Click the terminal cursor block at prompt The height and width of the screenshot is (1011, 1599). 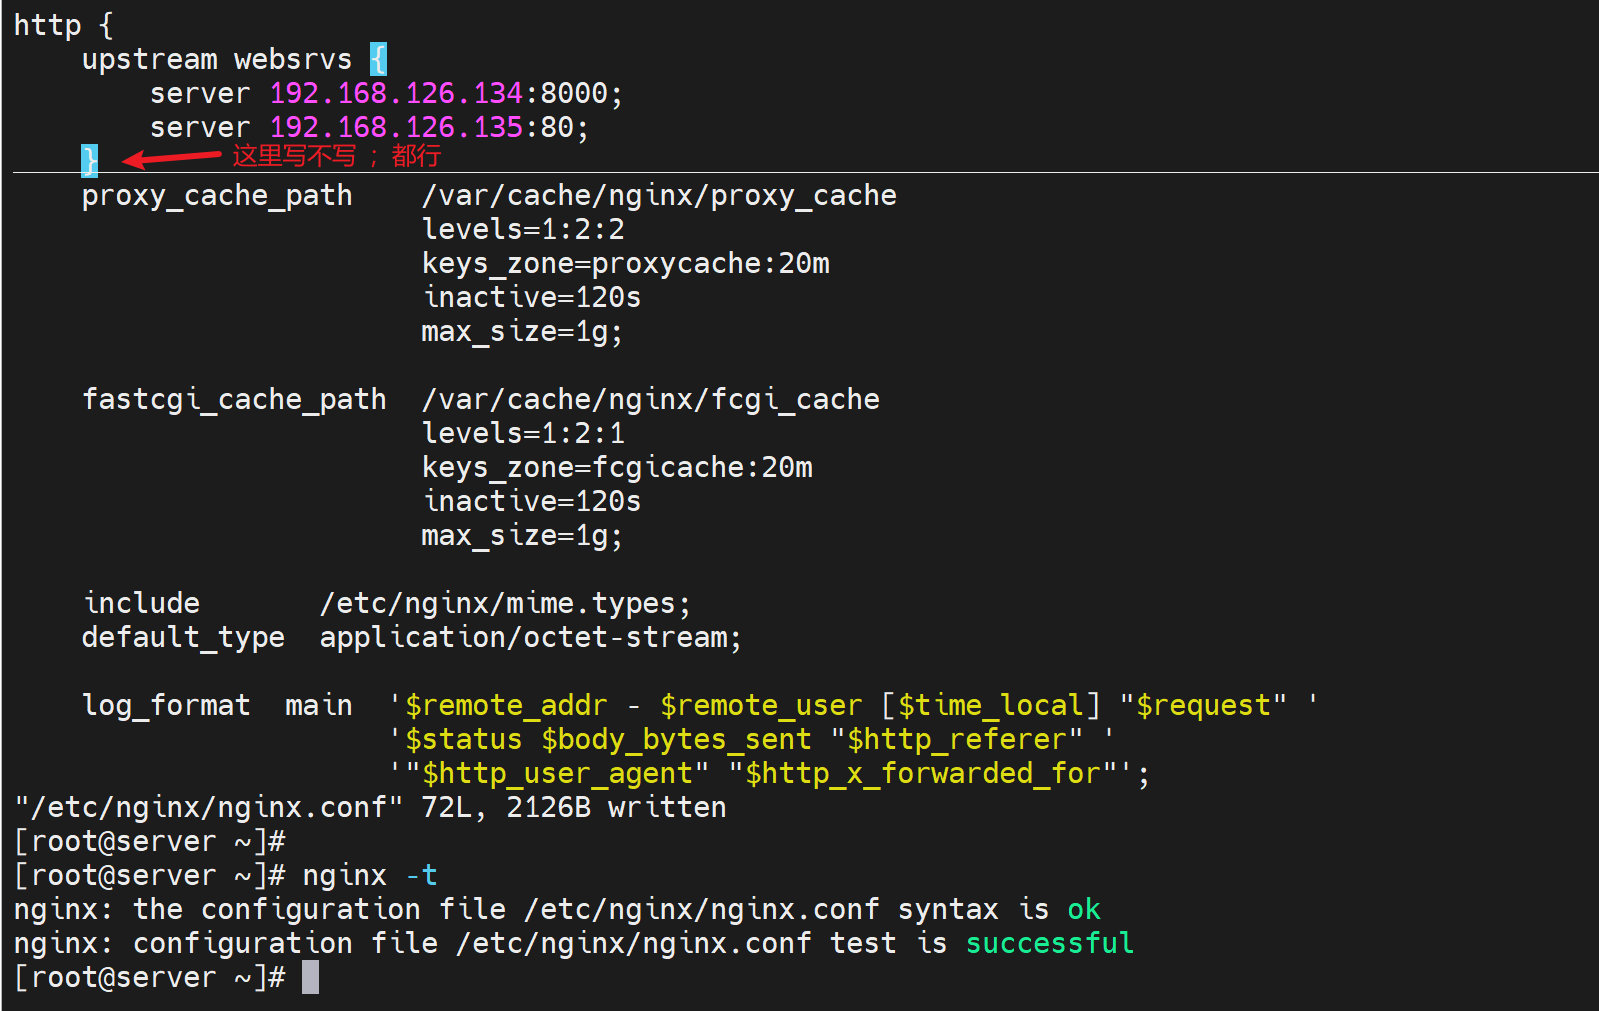click(x=310, y=977)
